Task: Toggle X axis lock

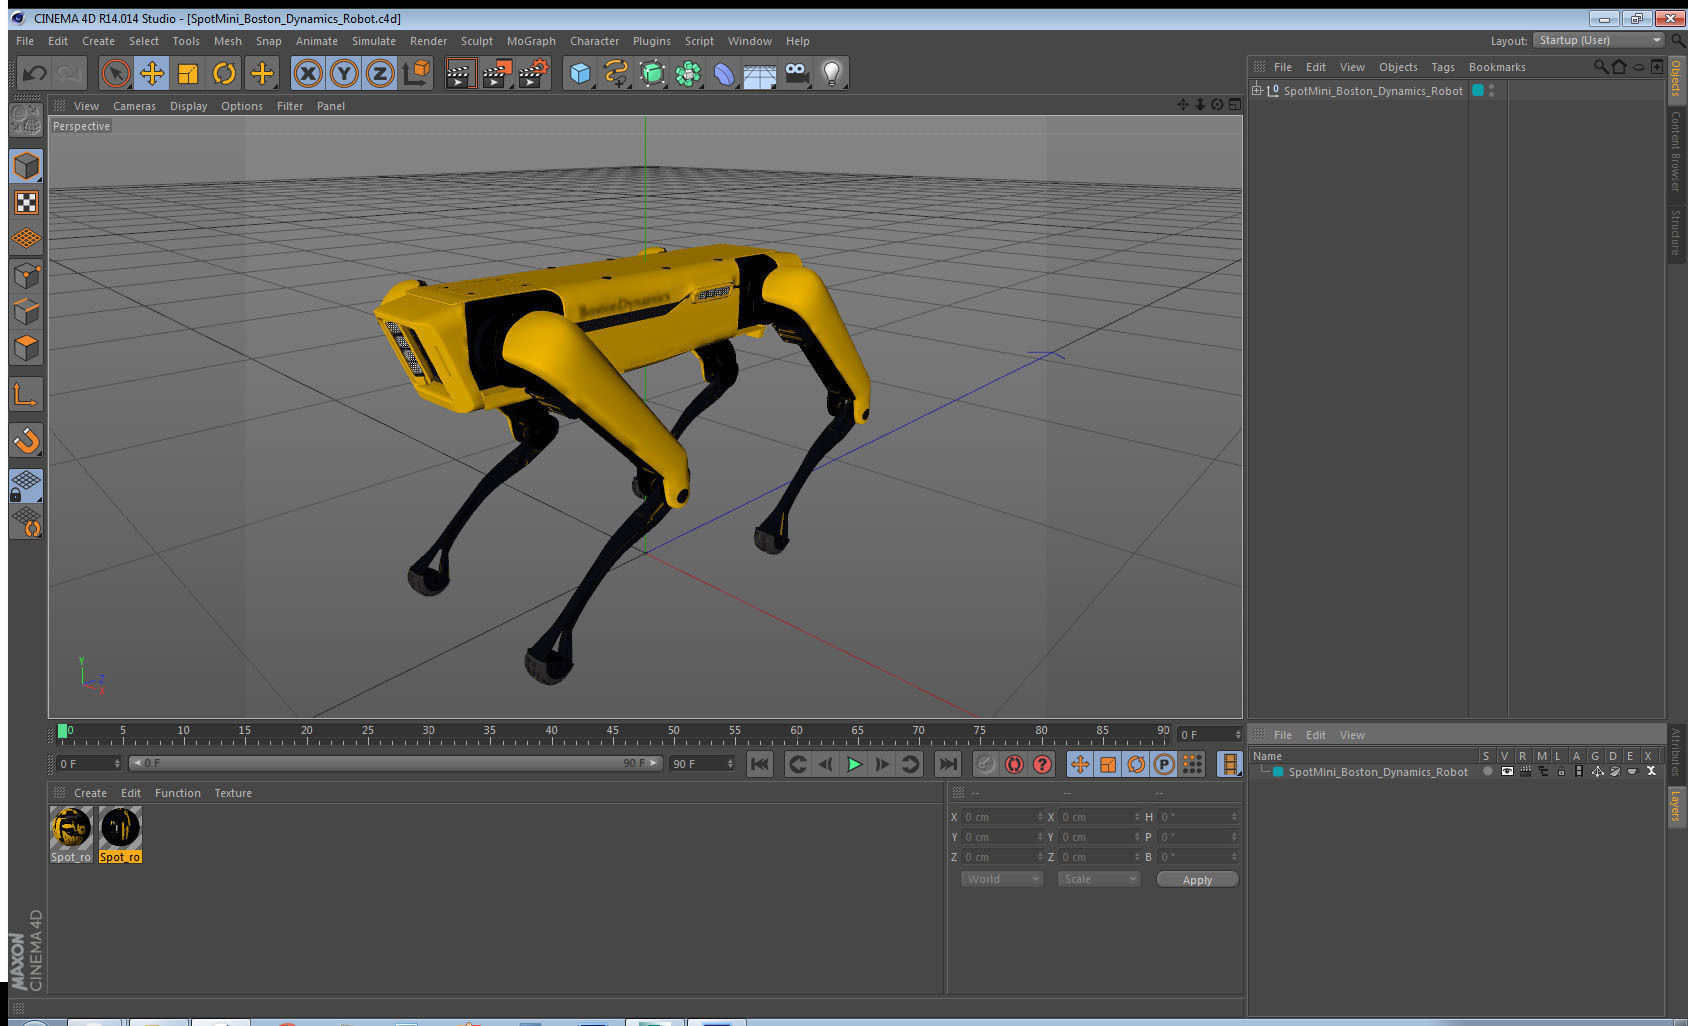Action: click(308, 73)
